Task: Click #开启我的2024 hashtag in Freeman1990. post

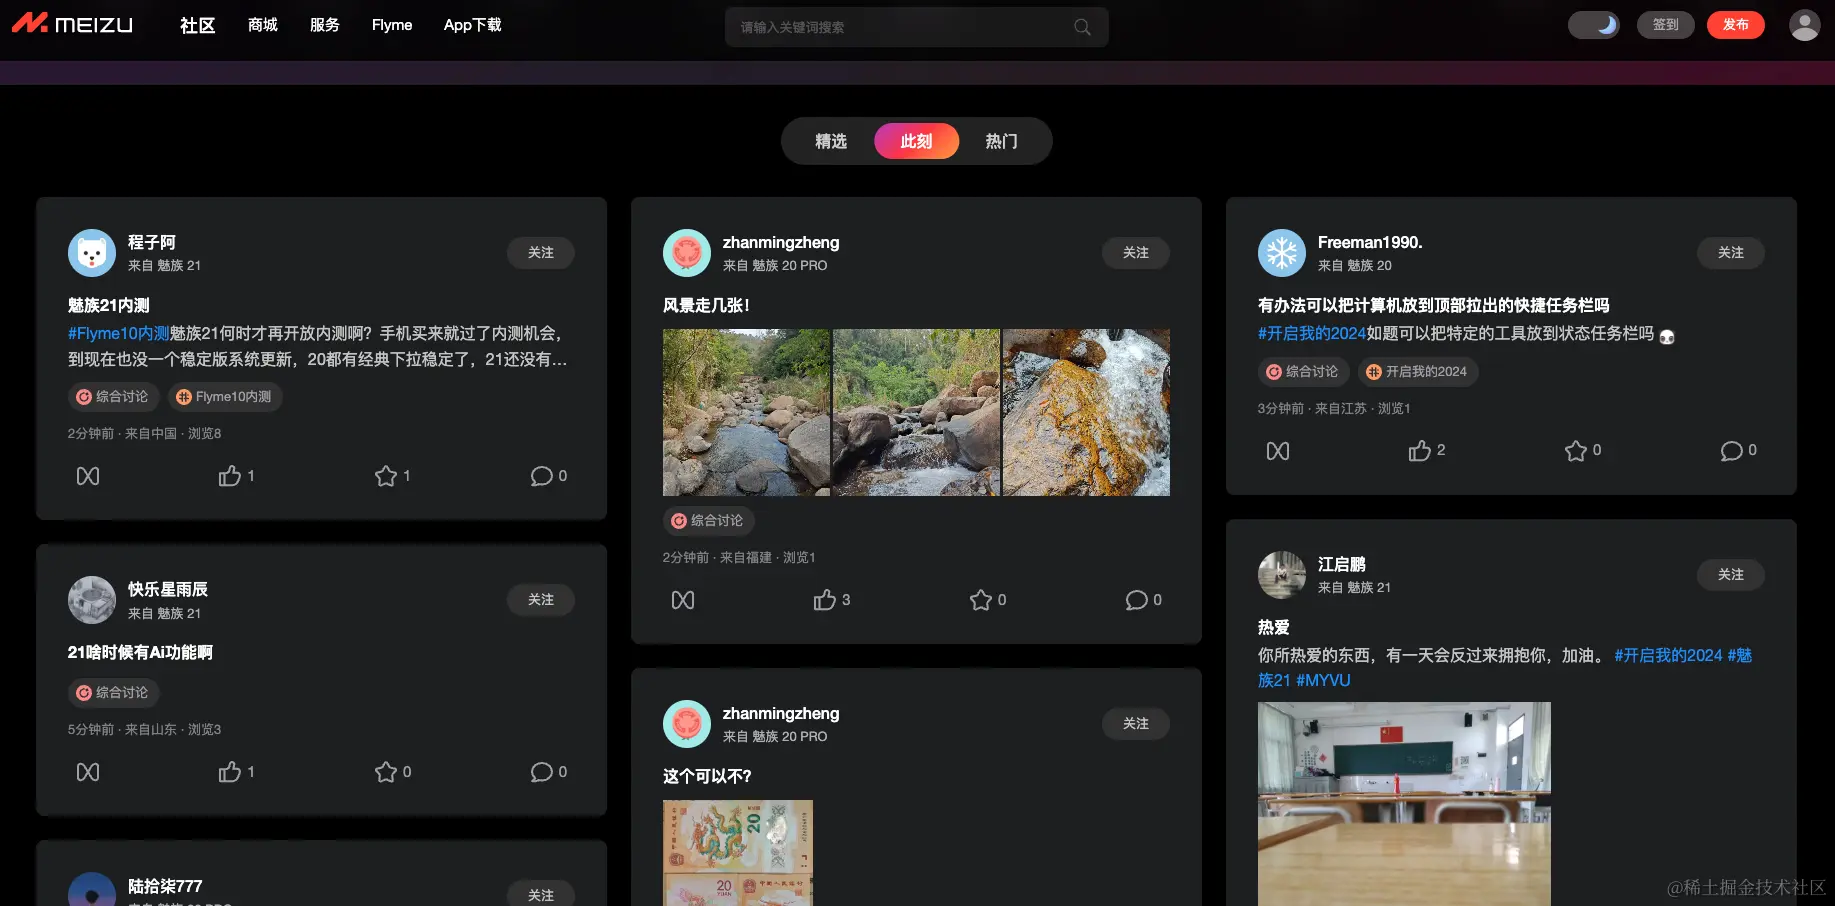Action: tap(1312, 333)
